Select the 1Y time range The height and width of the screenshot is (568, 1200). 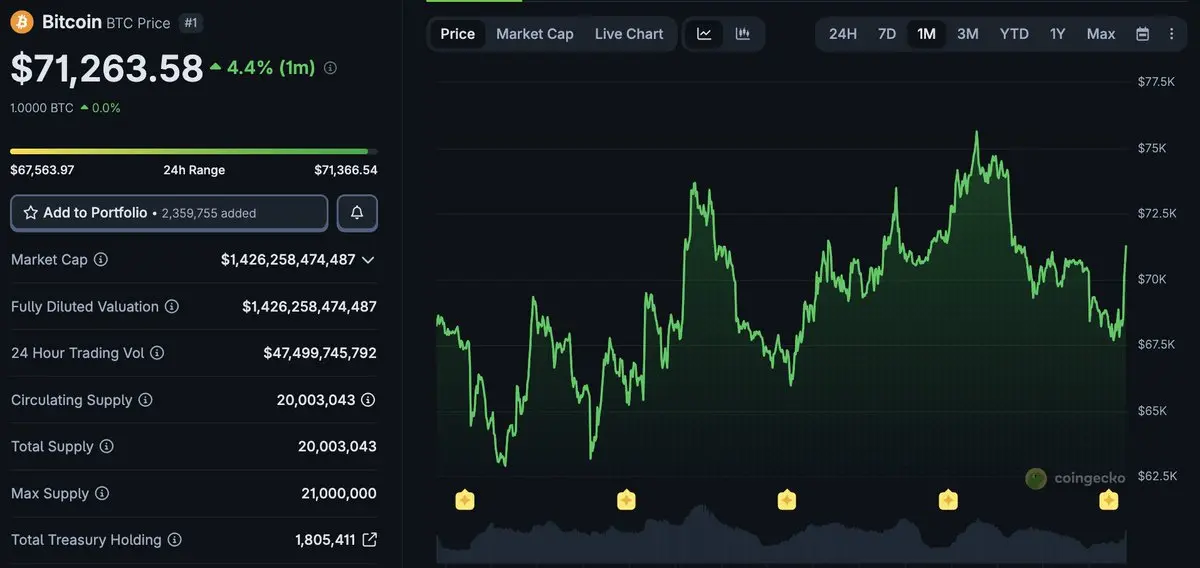coord(1058,34)
